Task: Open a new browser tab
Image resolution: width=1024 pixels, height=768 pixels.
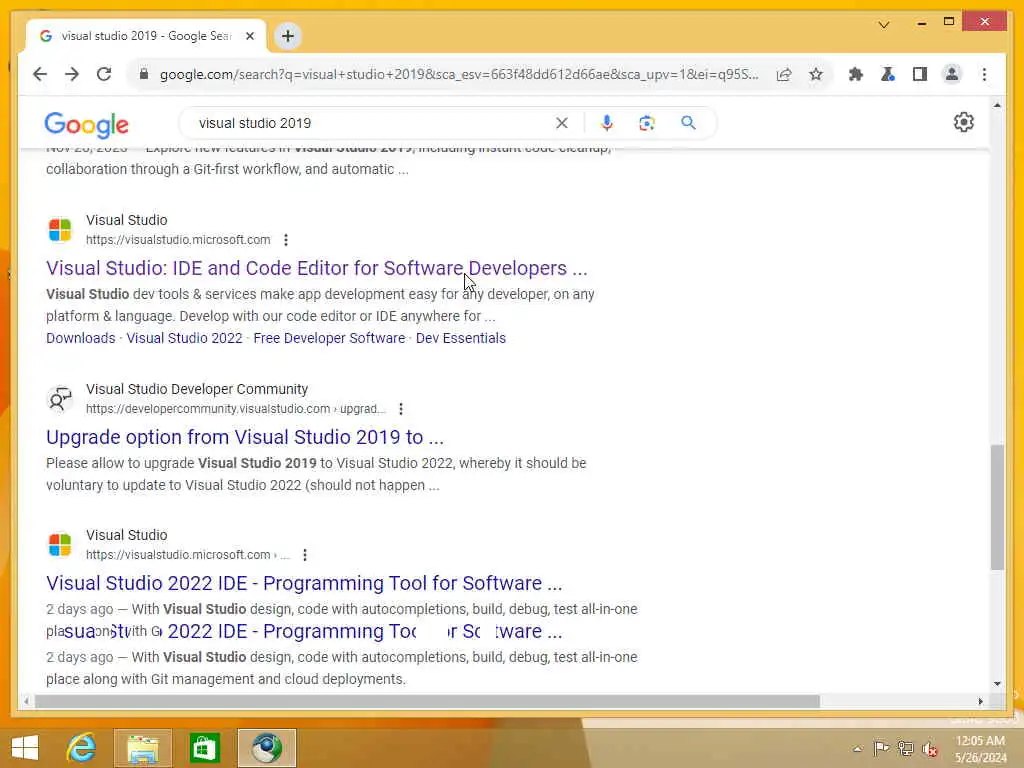Action: tap(288, 36)
